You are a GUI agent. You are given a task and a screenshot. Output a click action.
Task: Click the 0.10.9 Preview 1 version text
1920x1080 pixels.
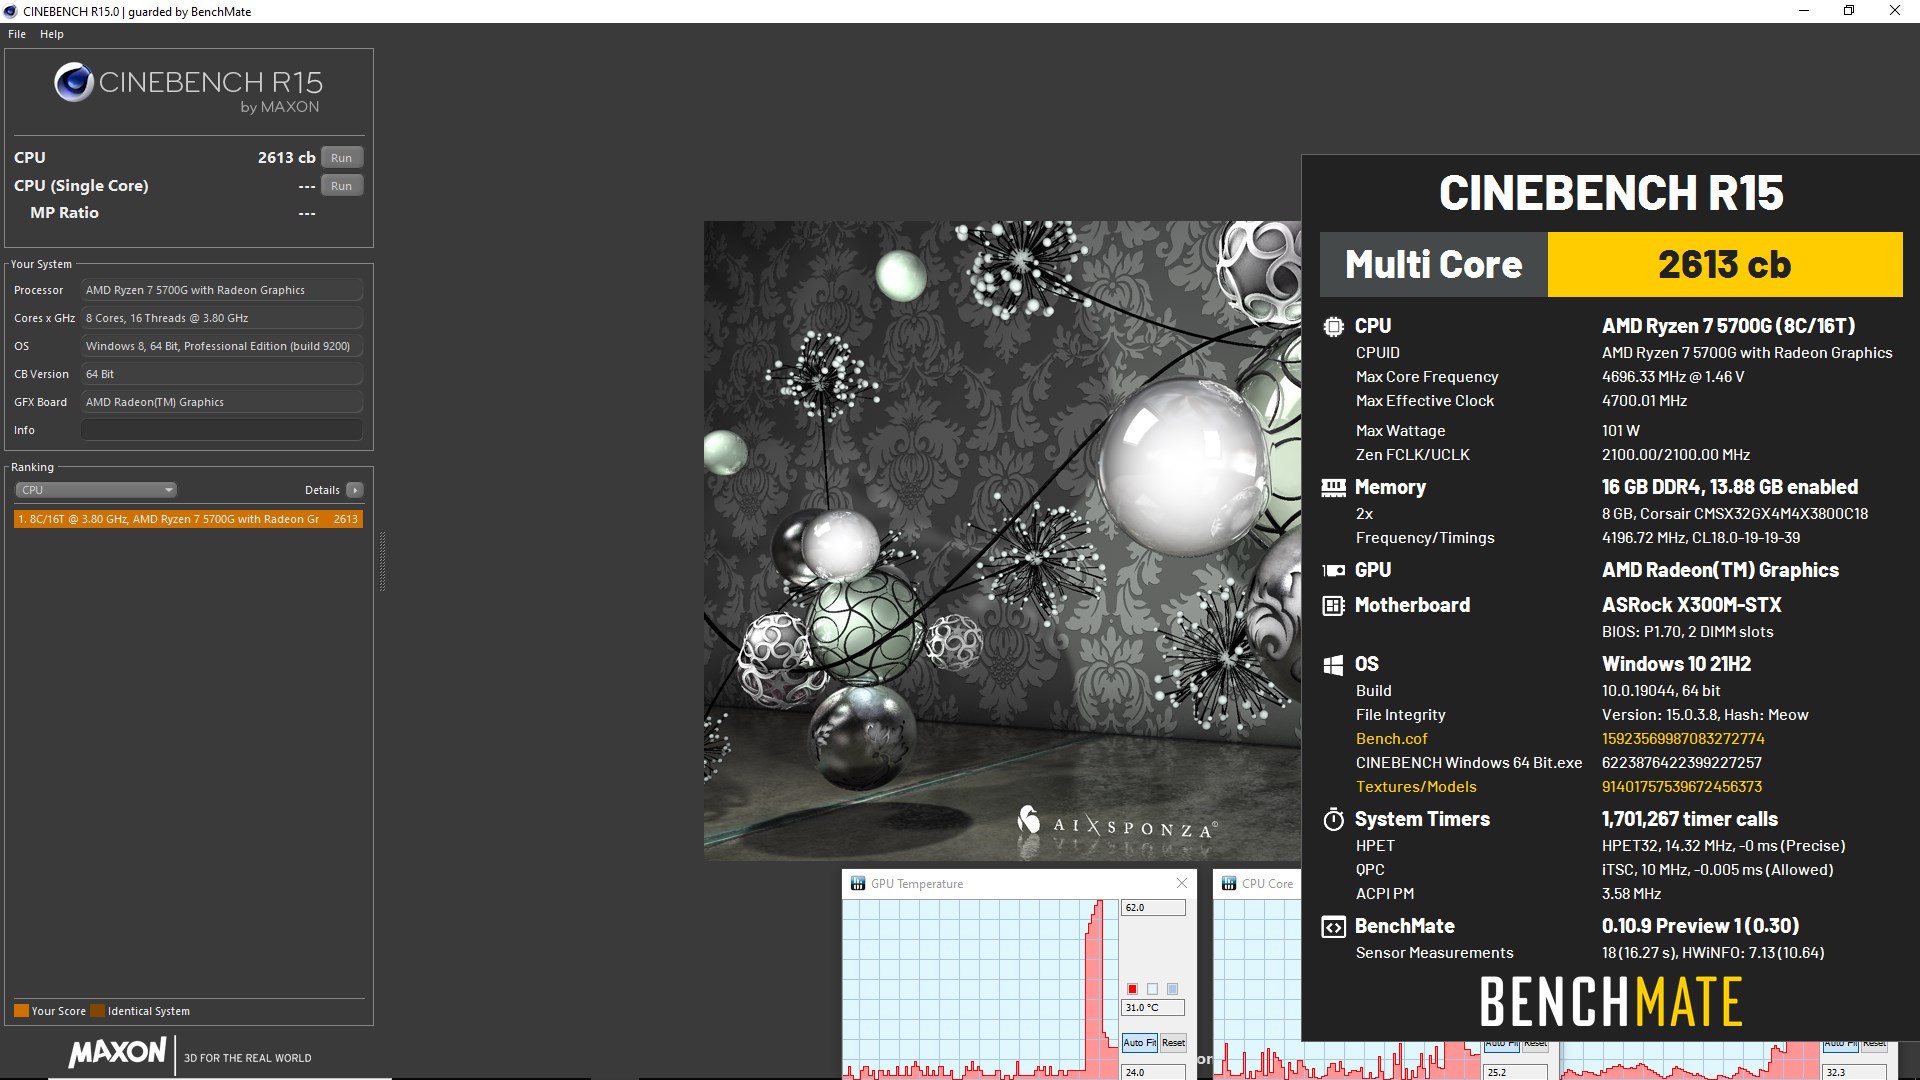click(1700, 926)
